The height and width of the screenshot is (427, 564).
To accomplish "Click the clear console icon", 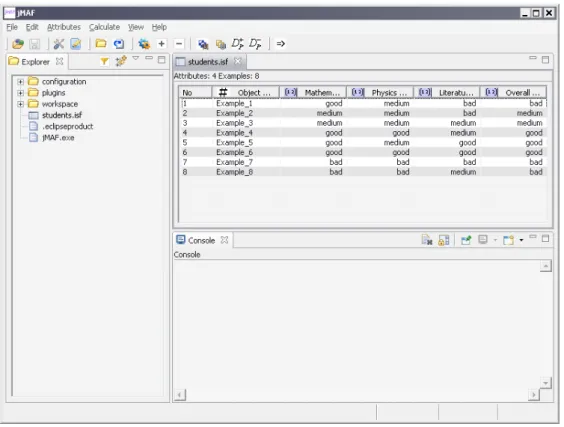I will point(427,240).
